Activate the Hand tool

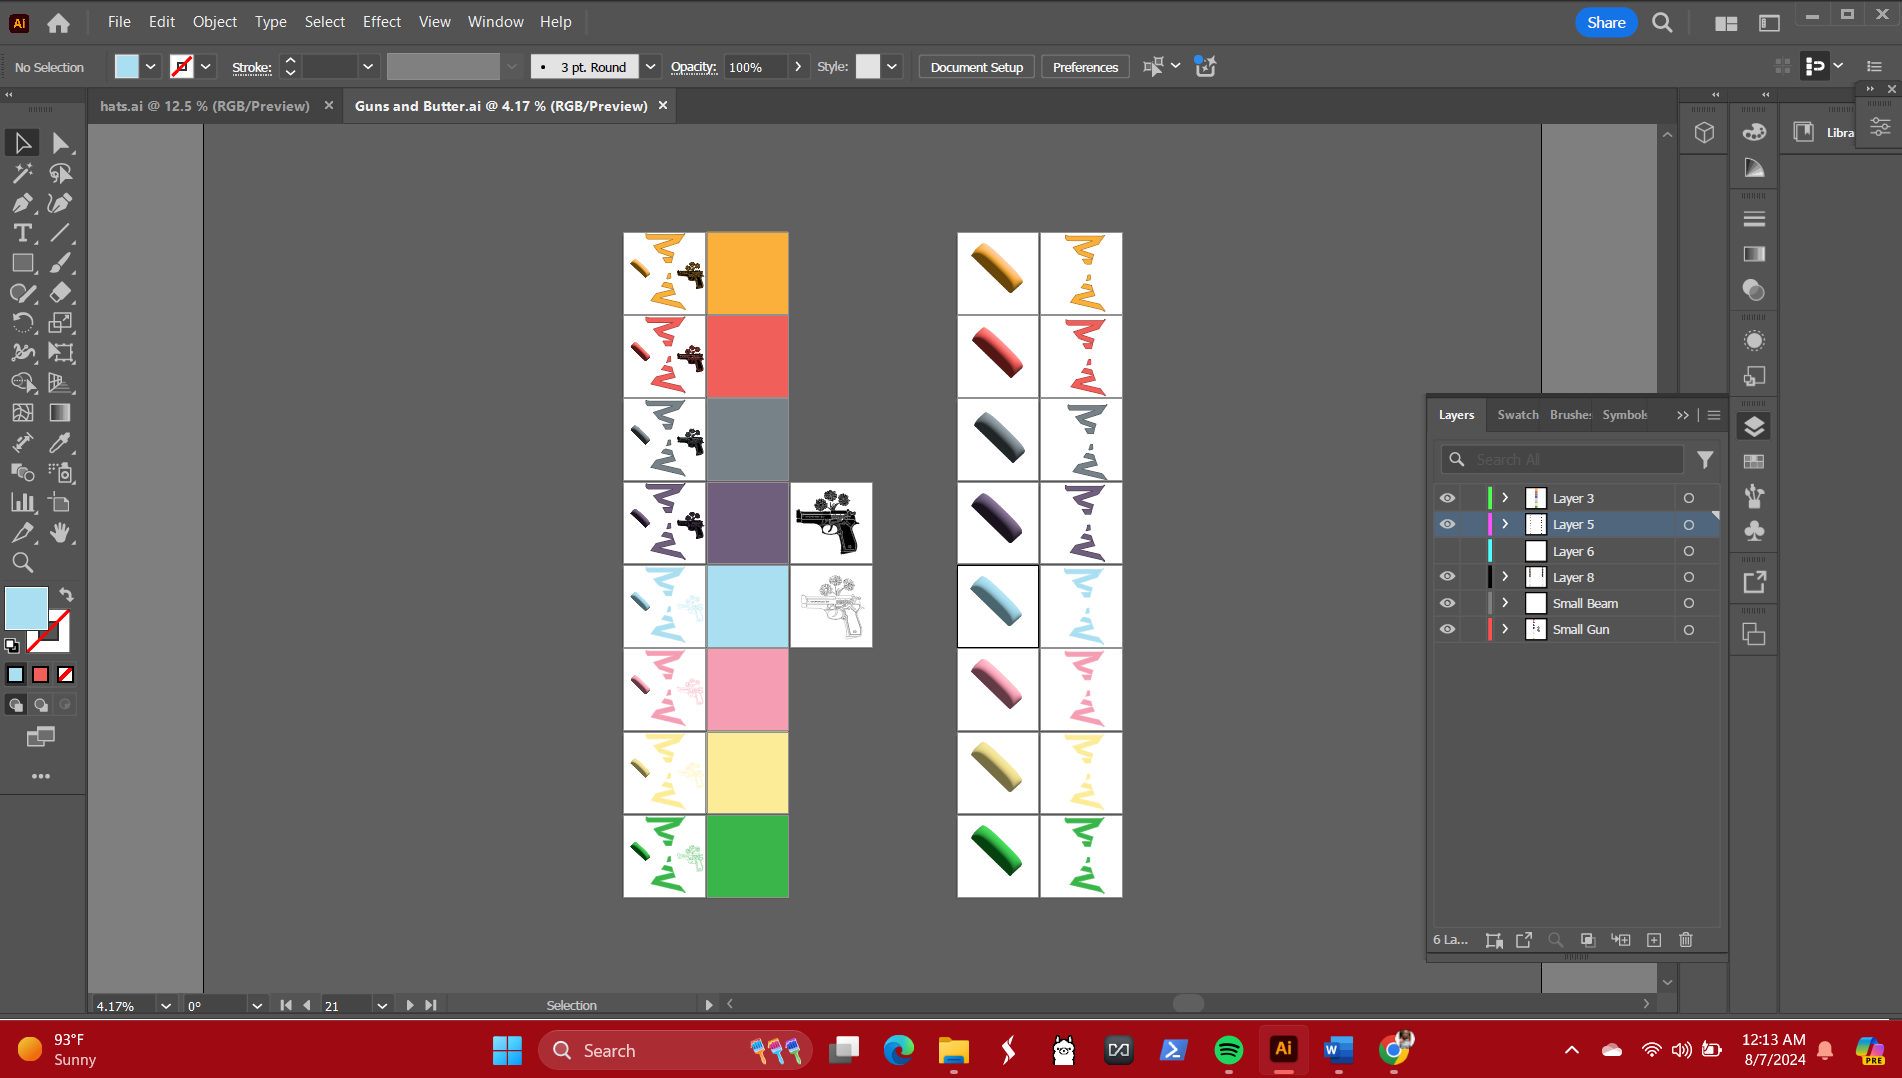coord(60,533)
